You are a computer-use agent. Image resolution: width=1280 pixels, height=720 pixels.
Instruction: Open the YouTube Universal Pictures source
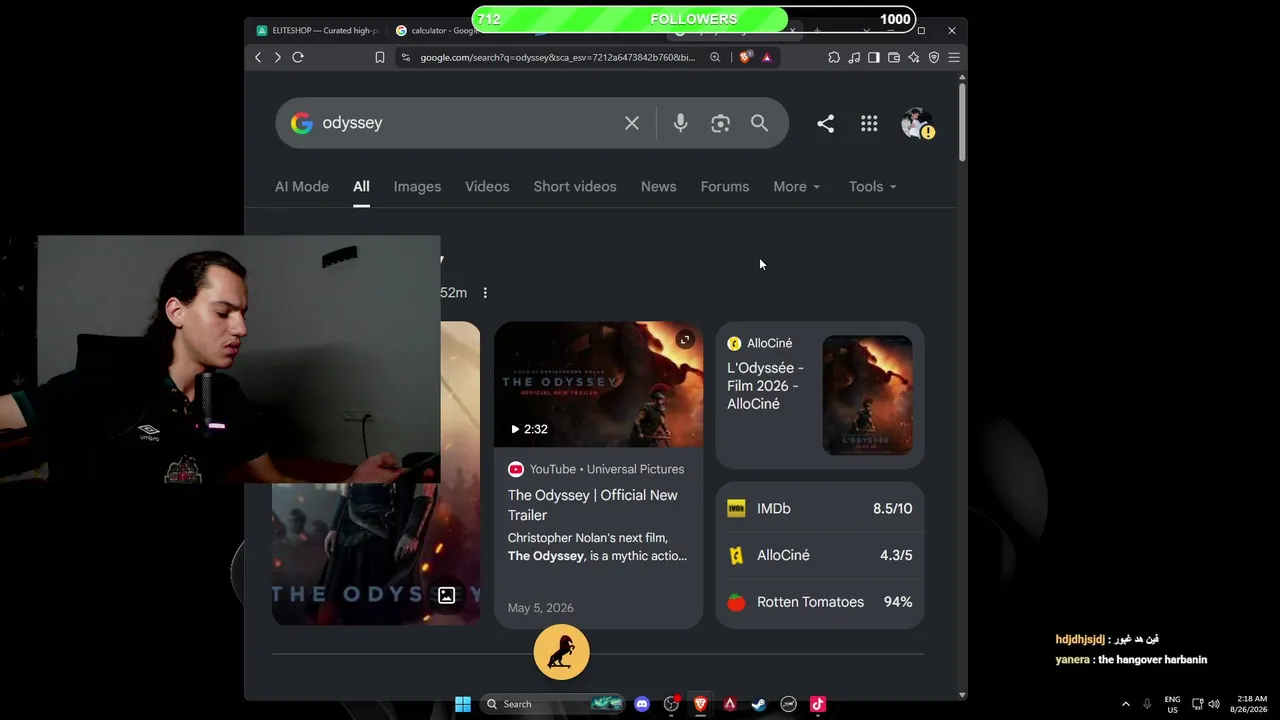596,469
